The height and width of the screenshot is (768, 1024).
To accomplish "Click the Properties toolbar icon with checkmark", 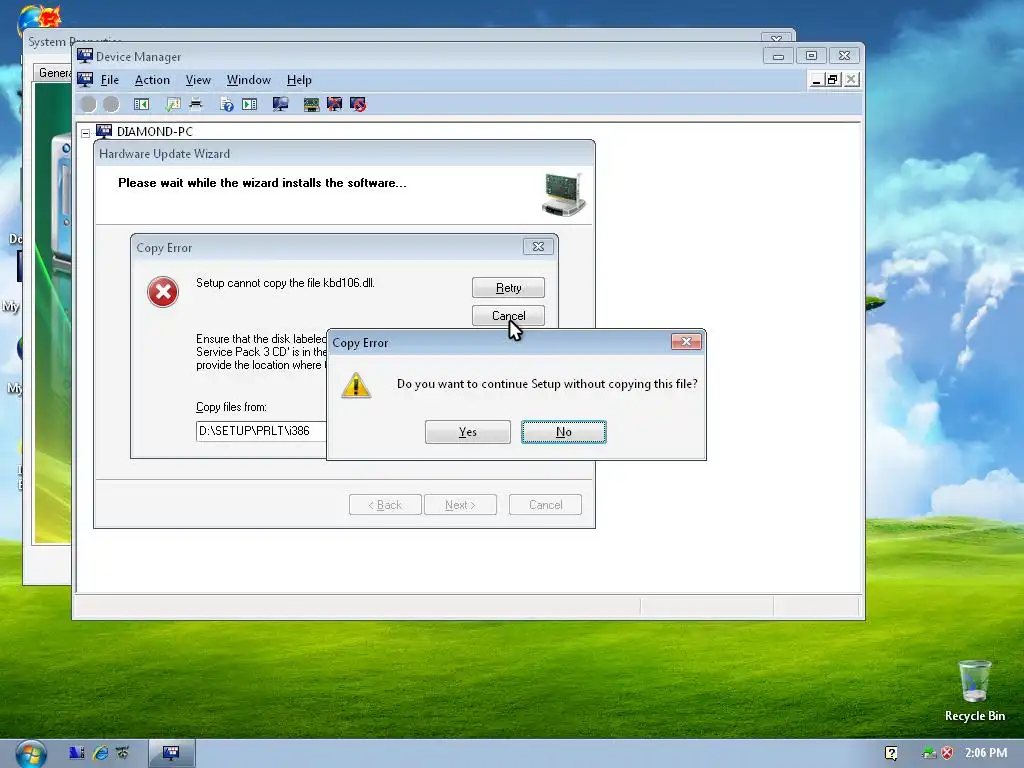I will click(173, 104).
